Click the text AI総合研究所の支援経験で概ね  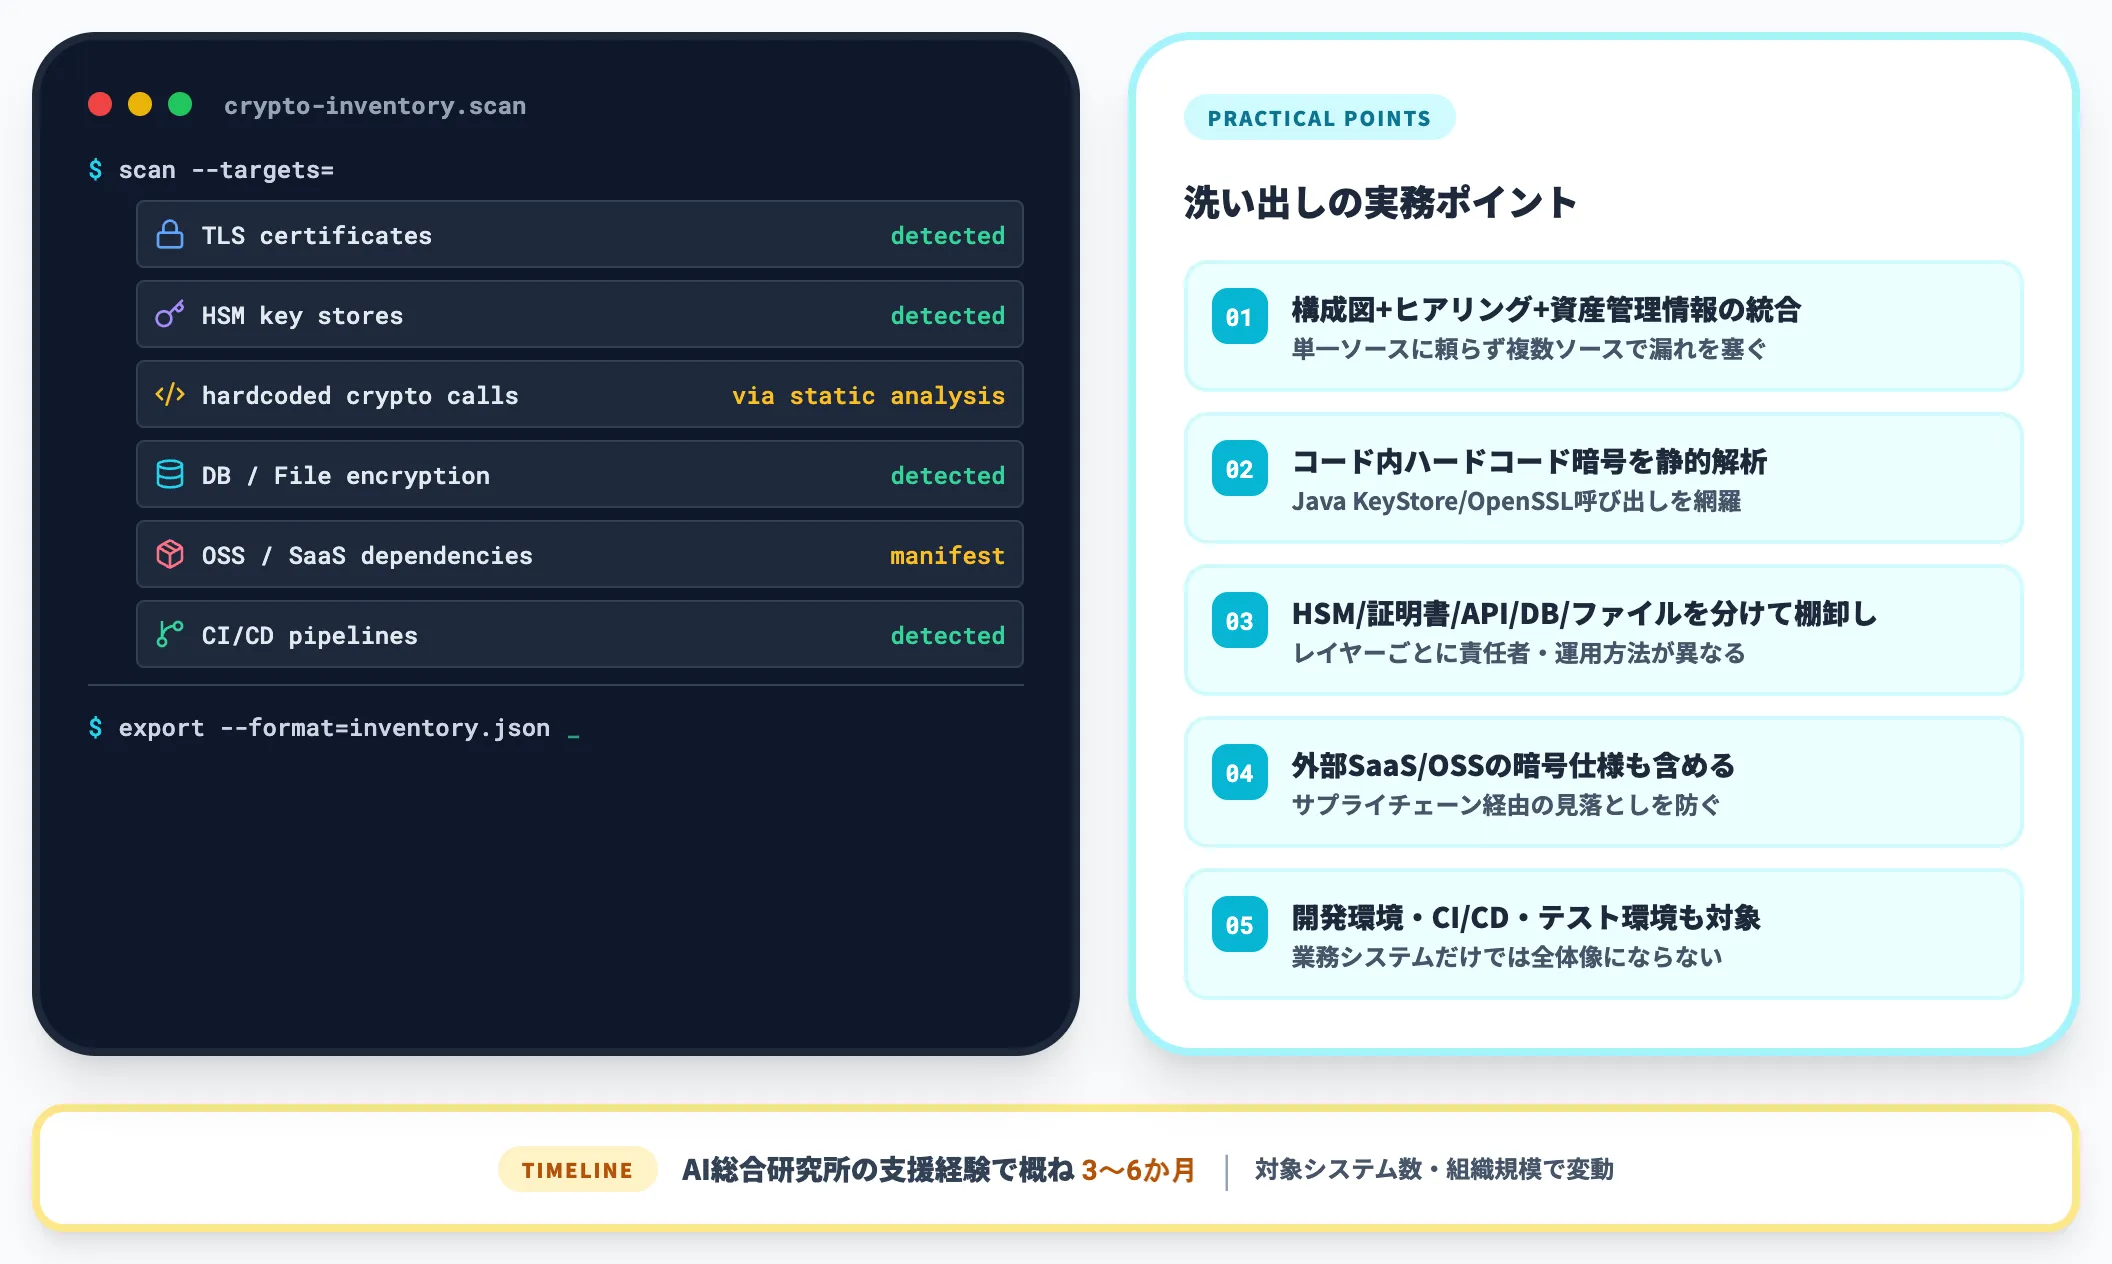tap(878, 1170)
